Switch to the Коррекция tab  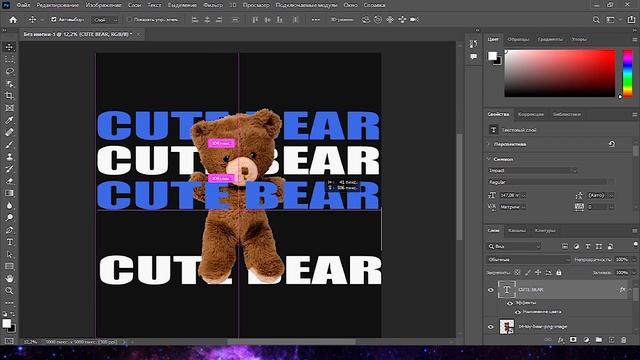(531, 115)
